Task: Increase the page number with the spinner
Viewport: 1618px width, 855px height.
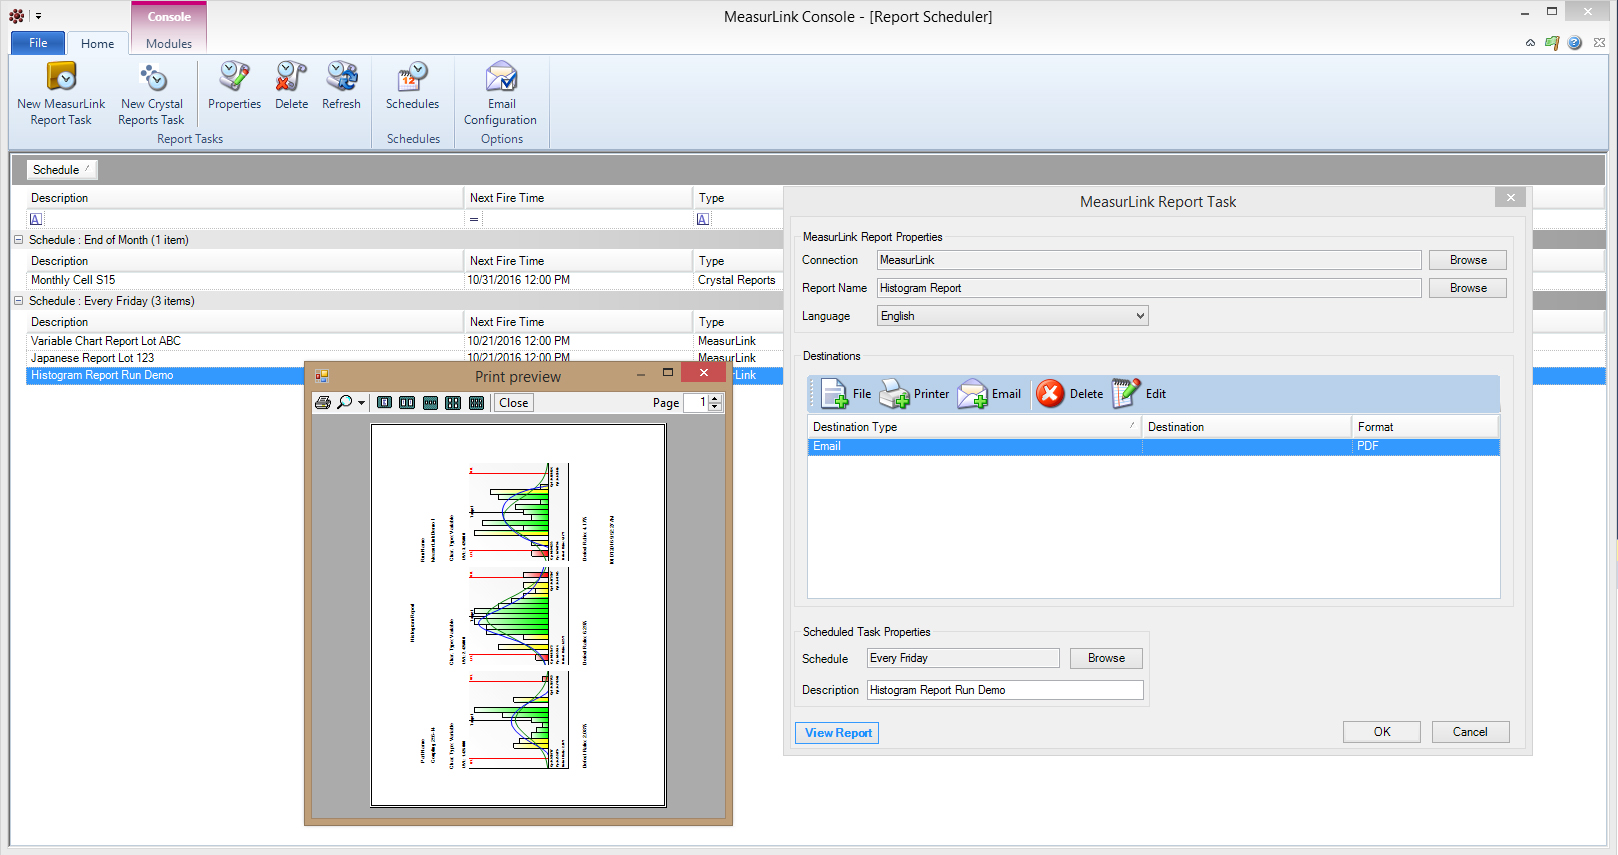Action: 714,399
